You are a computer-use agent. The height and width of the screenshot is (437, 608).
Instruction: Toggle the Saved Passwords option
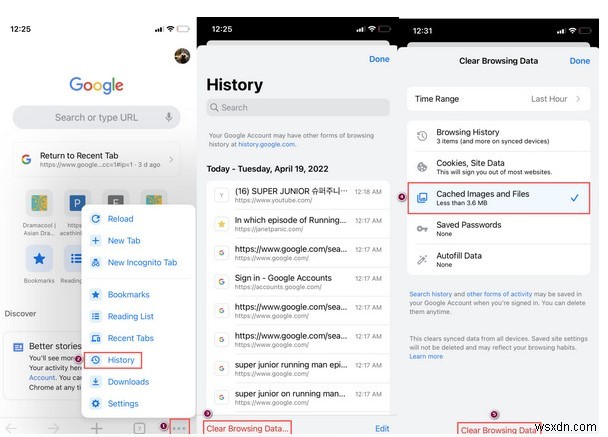(498, 229)
